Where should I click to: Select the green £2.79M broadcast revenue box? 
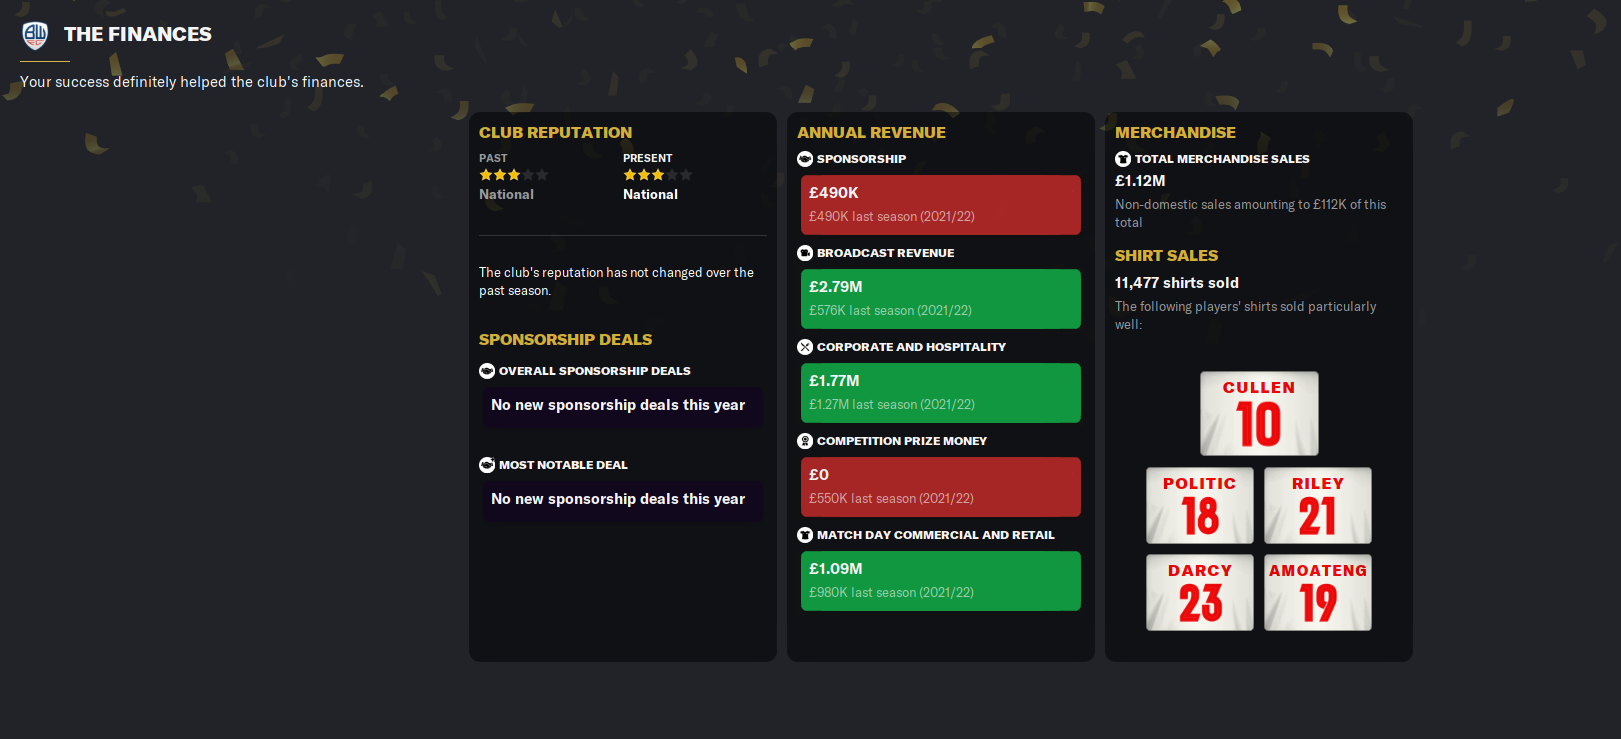coord(940,299)
